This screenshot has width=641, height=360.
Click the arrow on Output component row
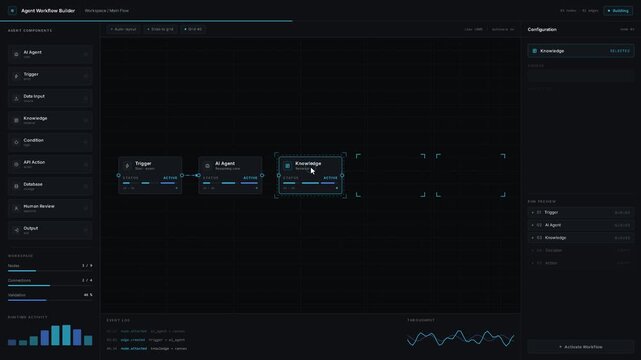coord(86,230)
